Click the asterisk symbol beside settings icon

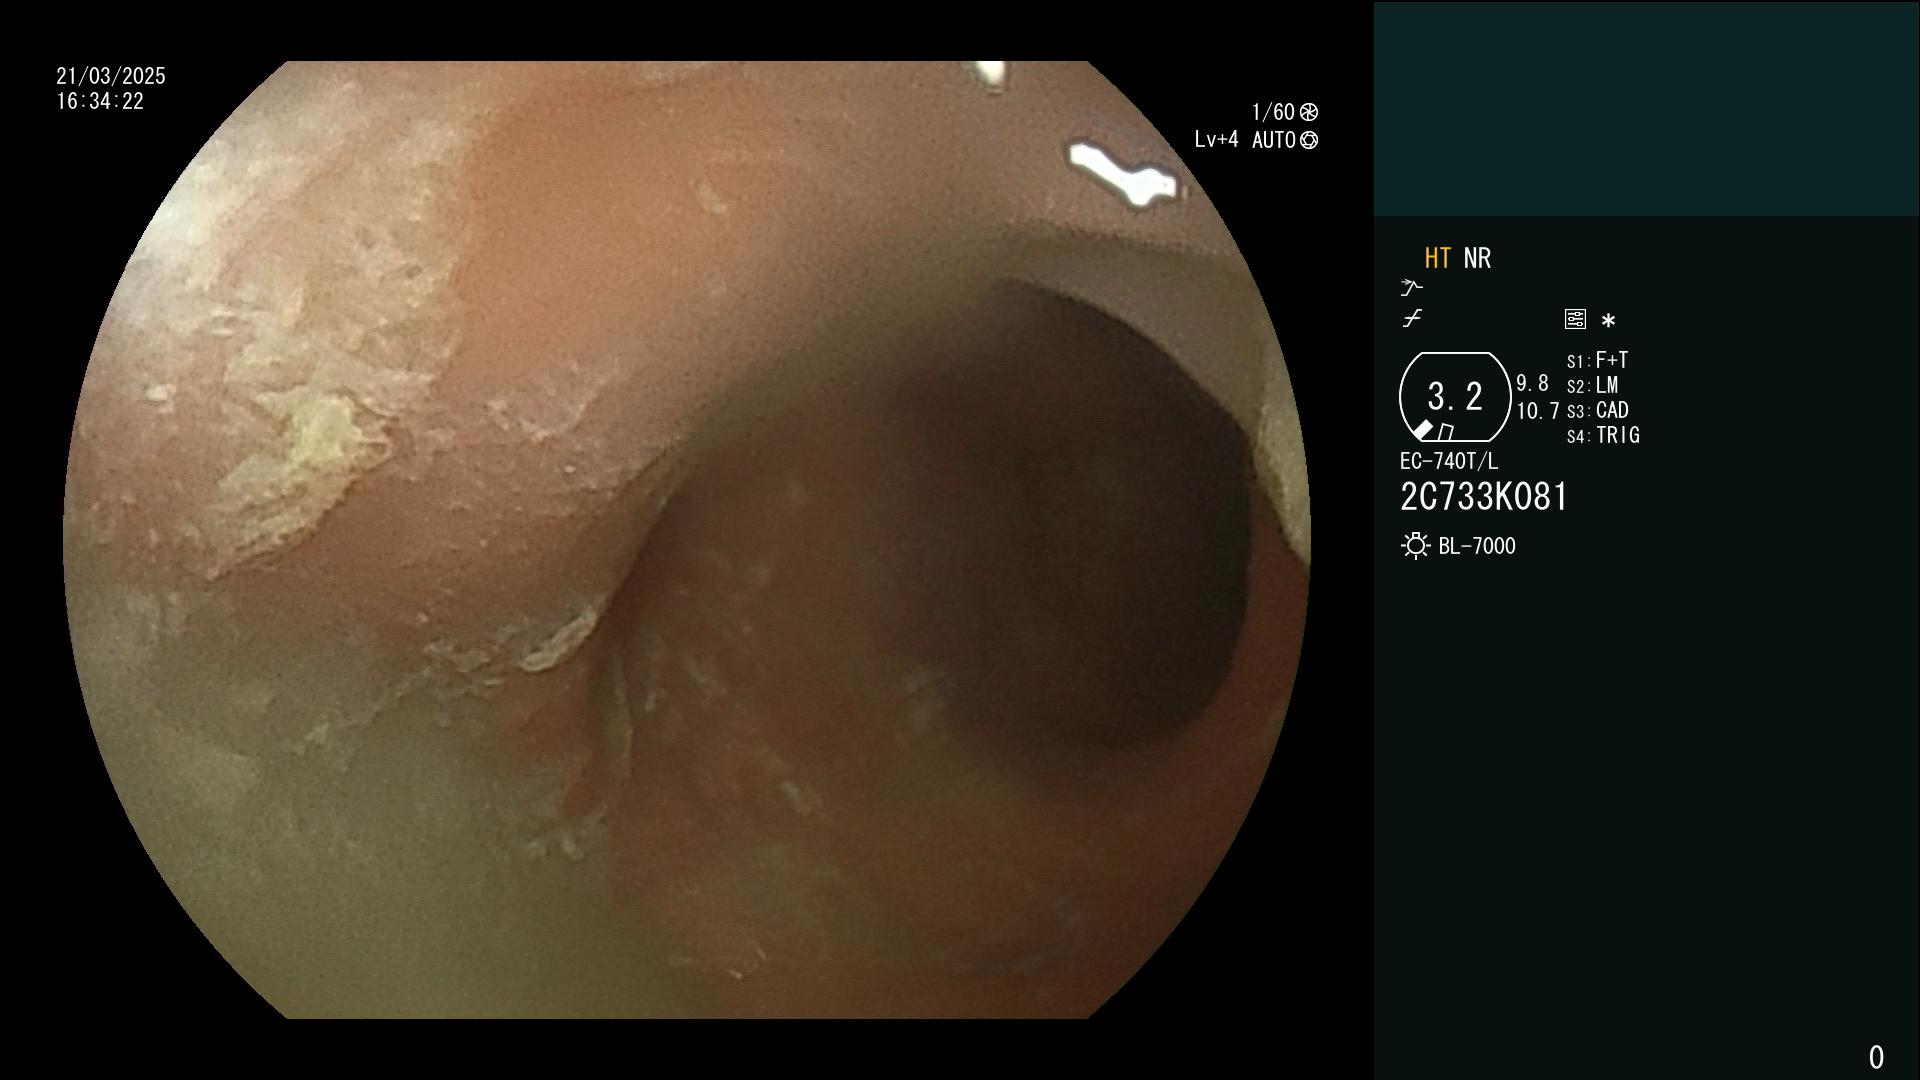[1608, 320]
